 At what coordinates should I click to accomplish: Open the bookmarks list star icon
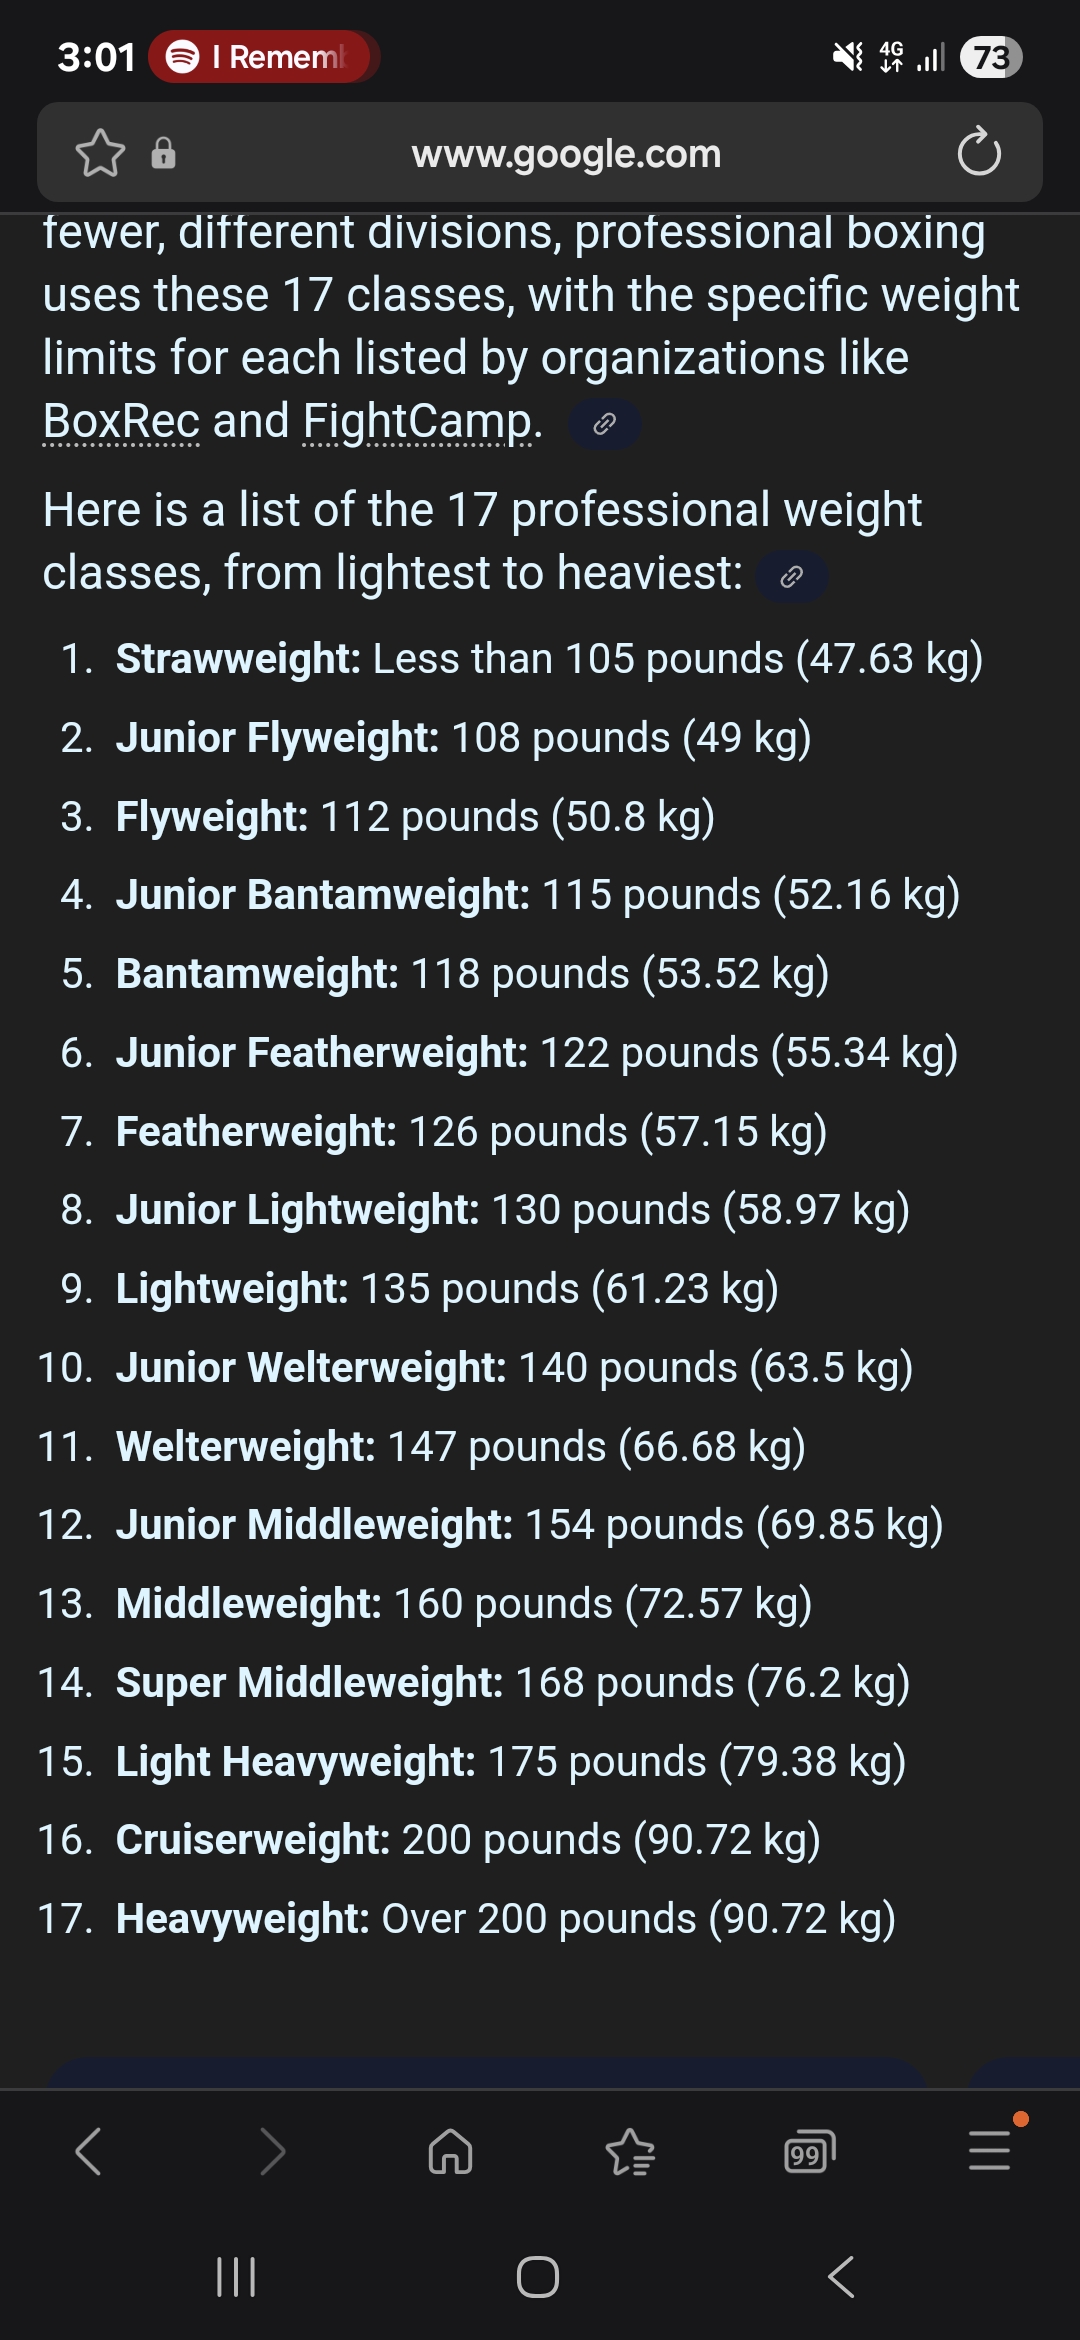pos(630,2151)
